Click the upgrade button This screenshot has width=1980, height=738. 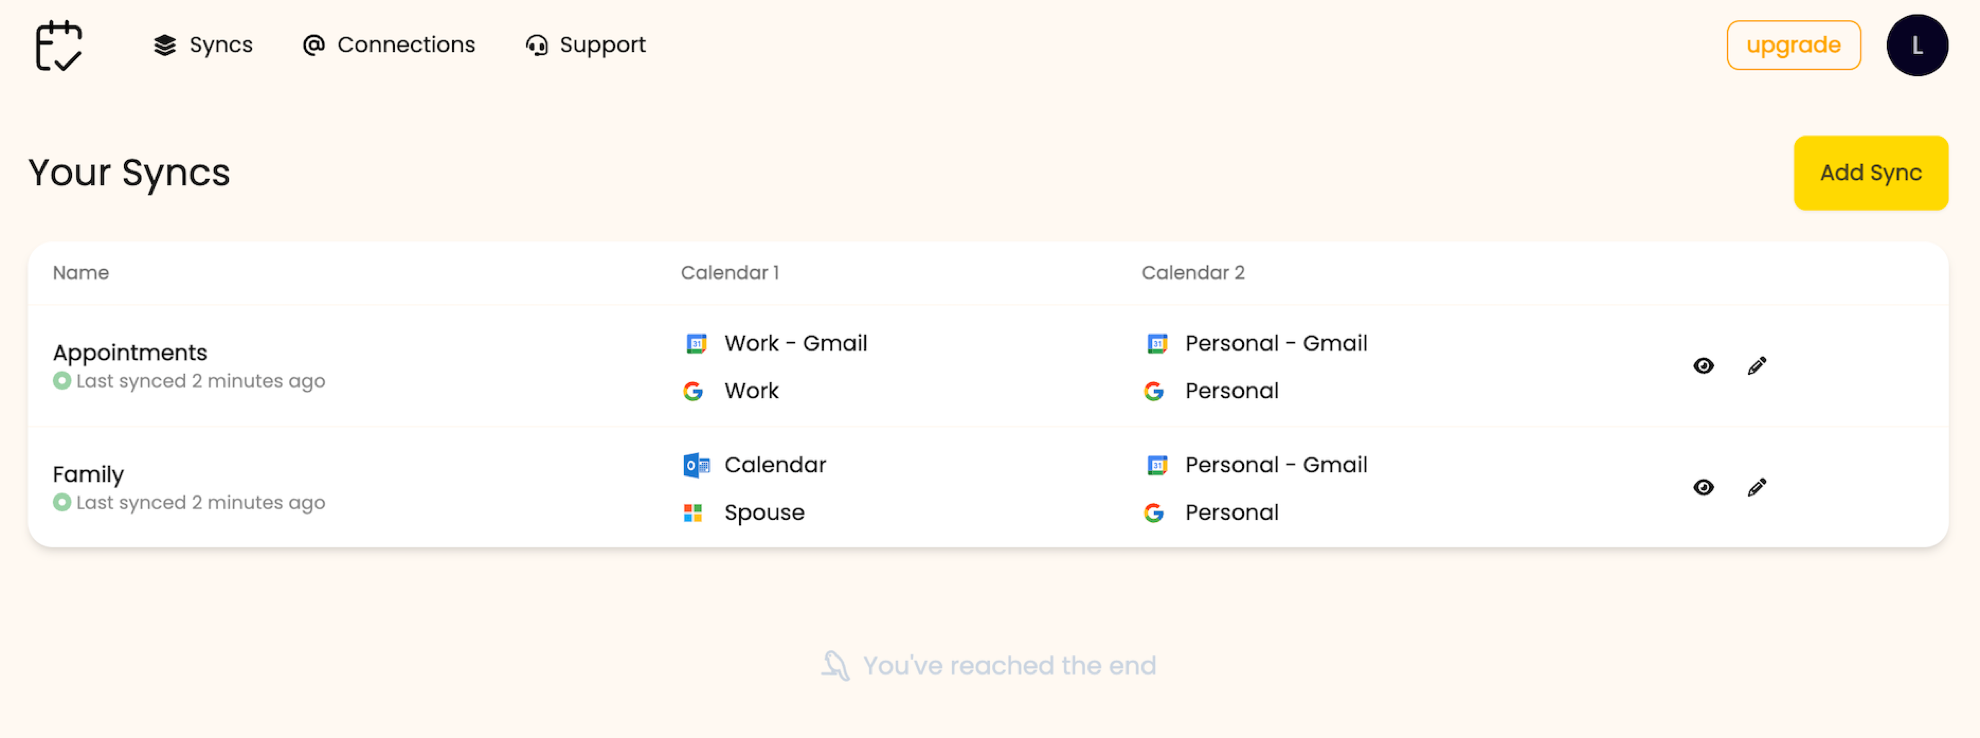(1793, 45)
